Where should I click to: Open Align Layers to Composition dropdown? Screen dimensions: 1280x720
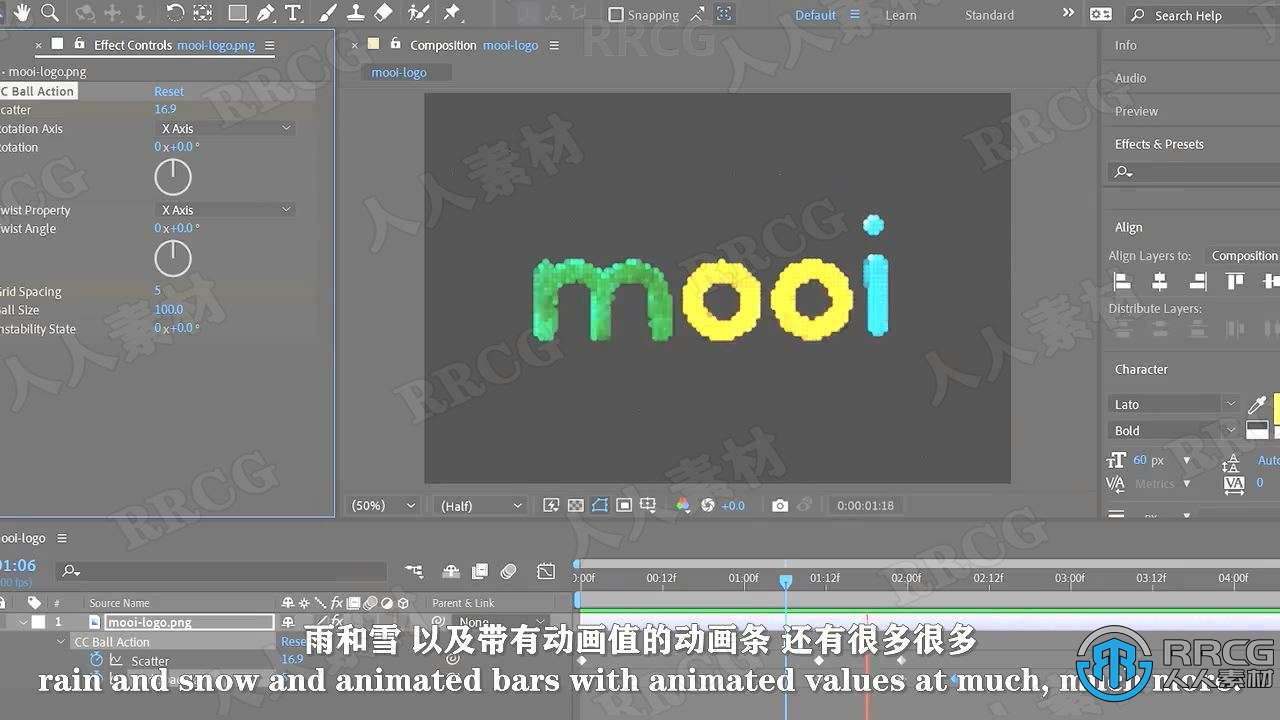point(1243,256)
